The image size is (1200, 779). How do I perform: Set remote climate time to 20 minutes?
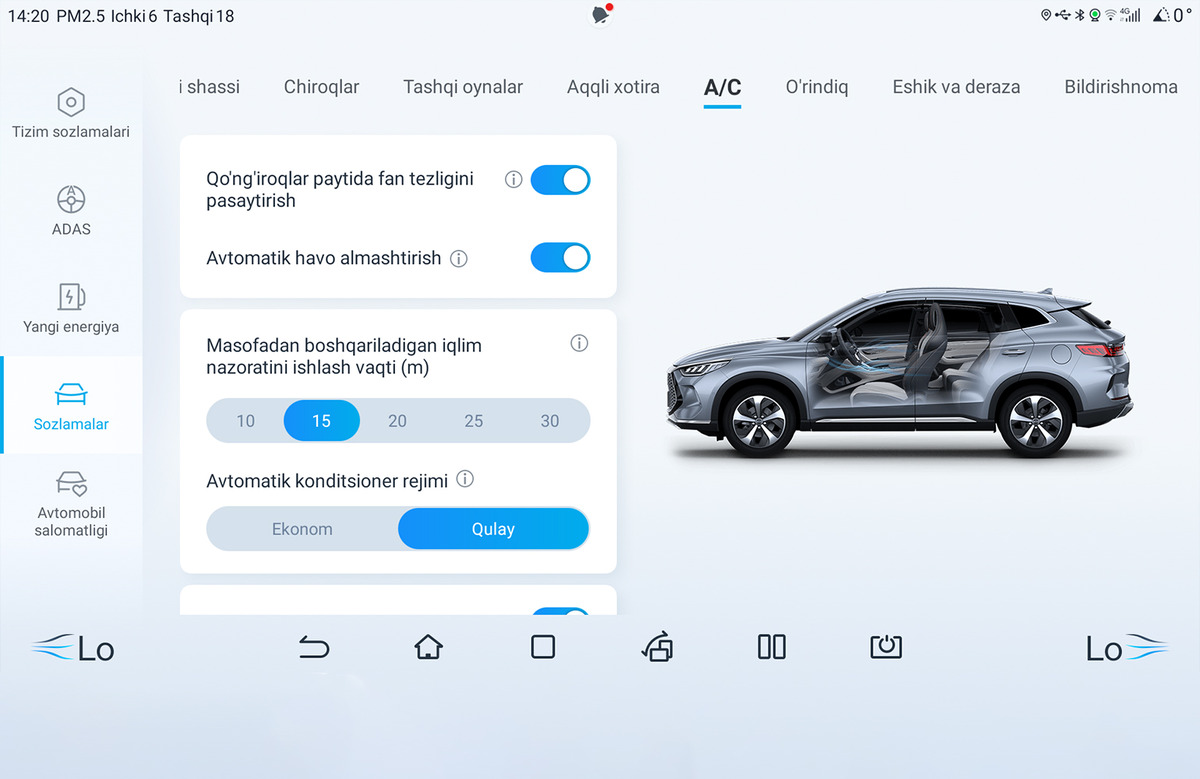click(397, 421)
